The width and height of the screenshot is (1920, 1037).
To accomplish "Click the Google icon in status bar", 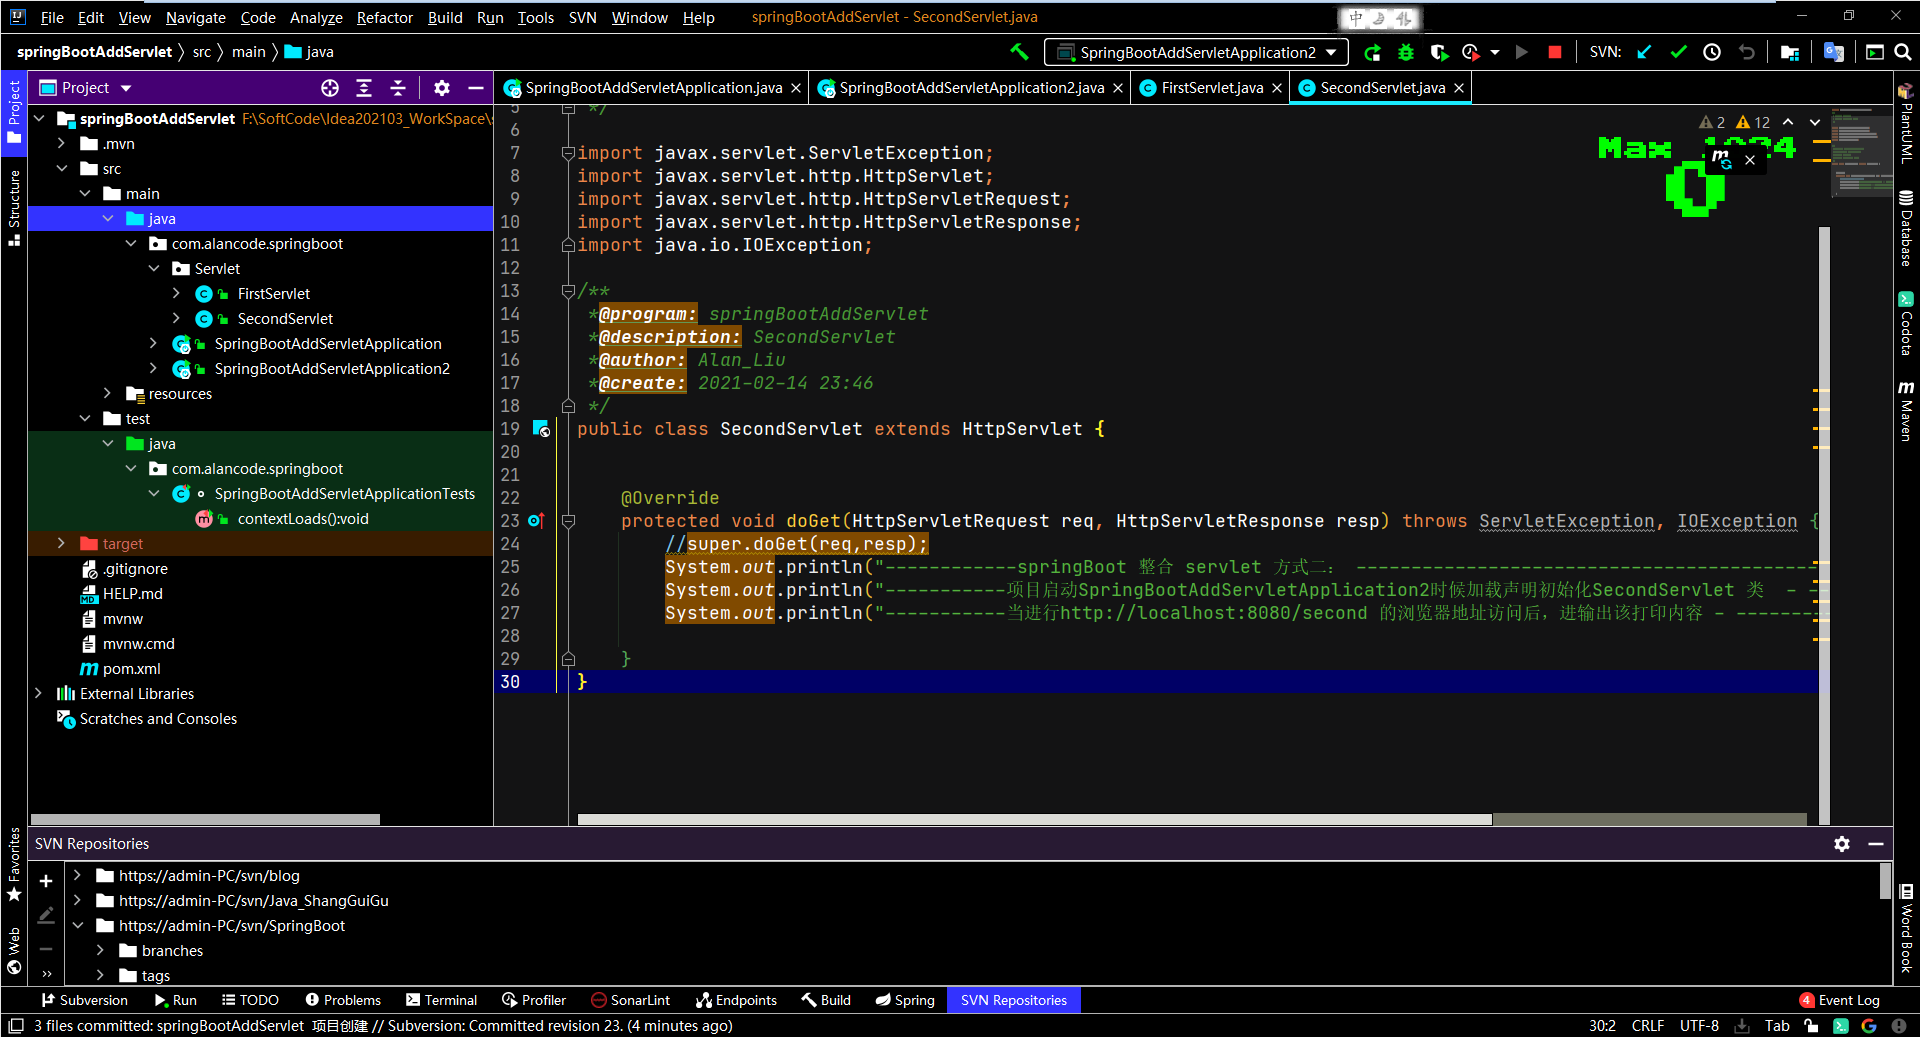I will [x=1868, y=1026].
